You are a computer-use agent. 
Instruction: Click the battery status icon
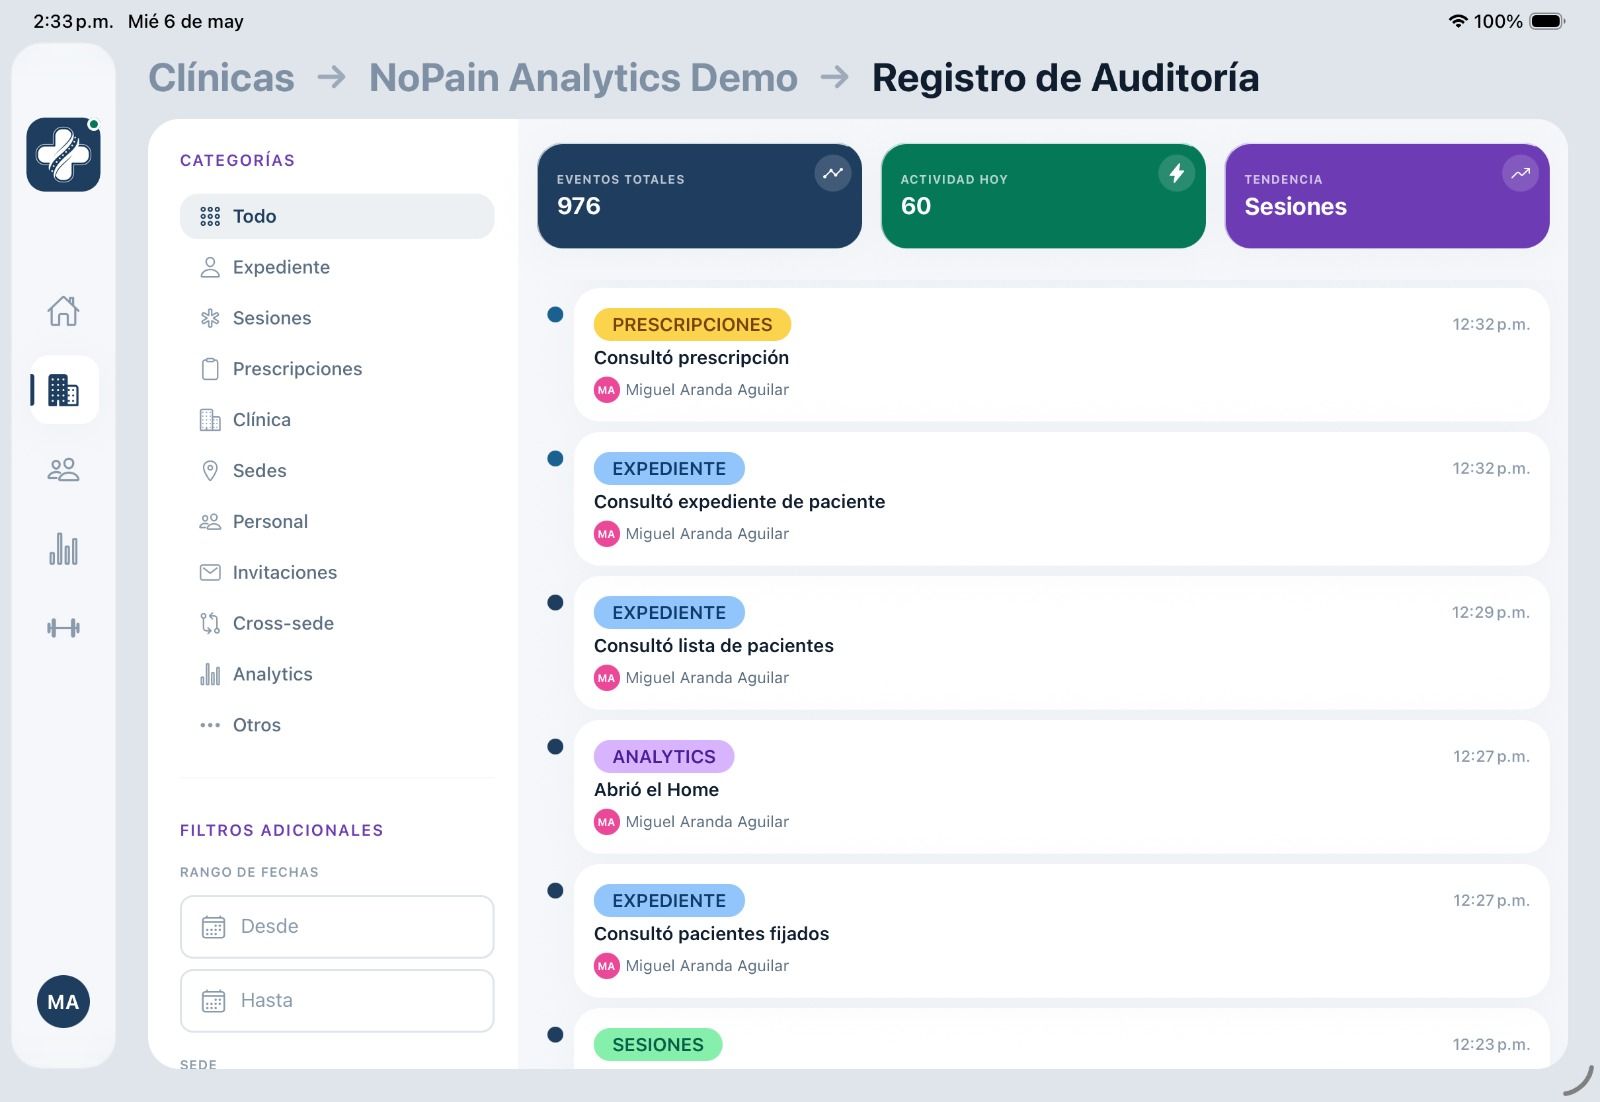[x=1547, y=21]
